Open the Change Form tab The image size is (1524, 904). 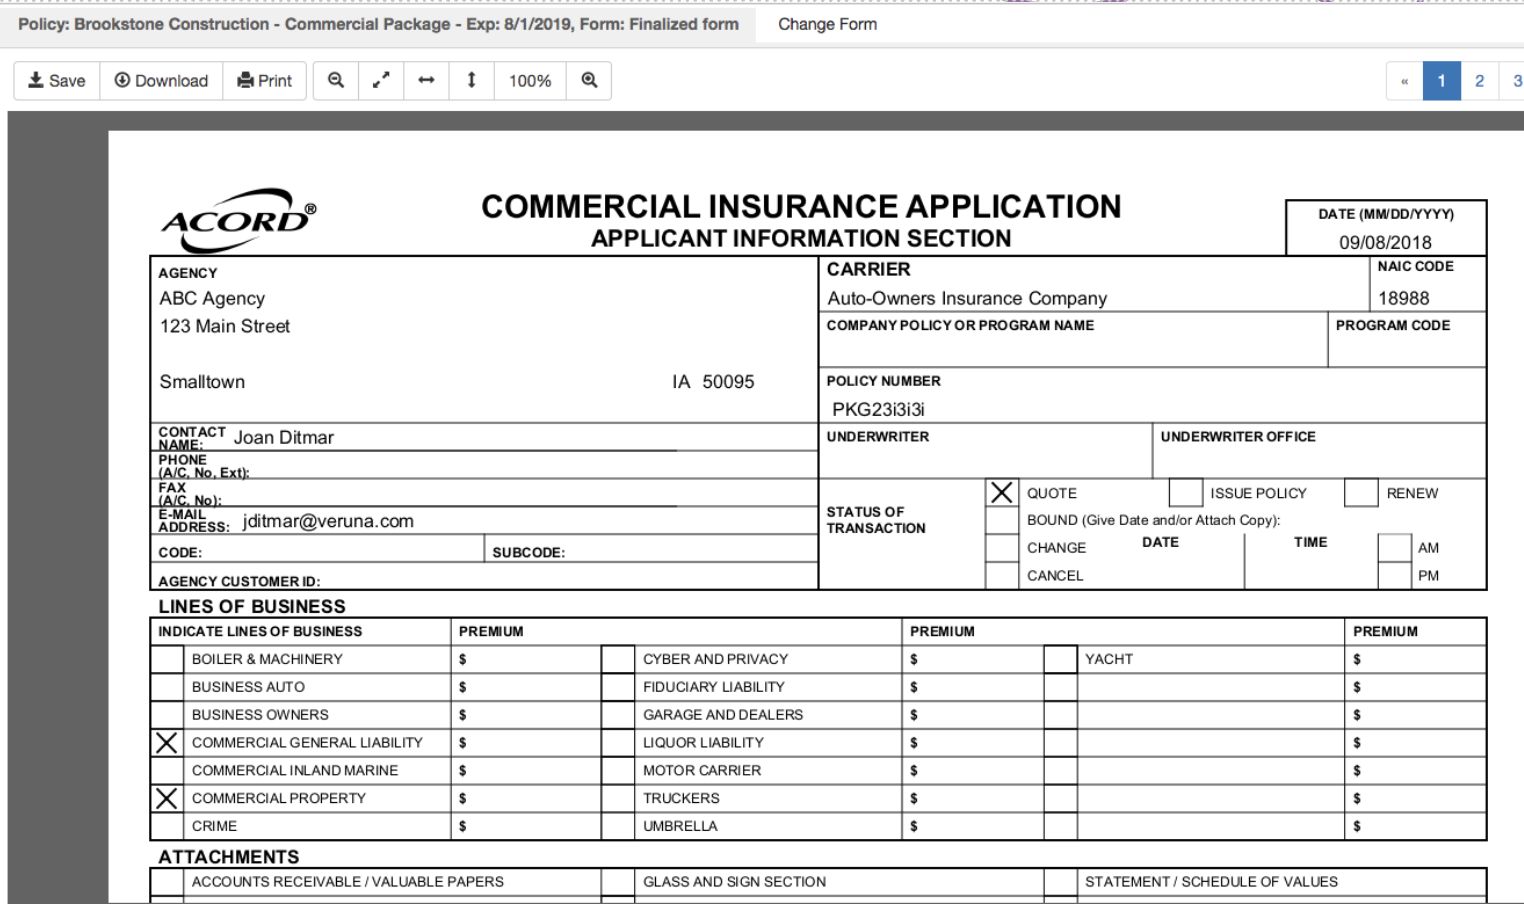coord(827,24)
